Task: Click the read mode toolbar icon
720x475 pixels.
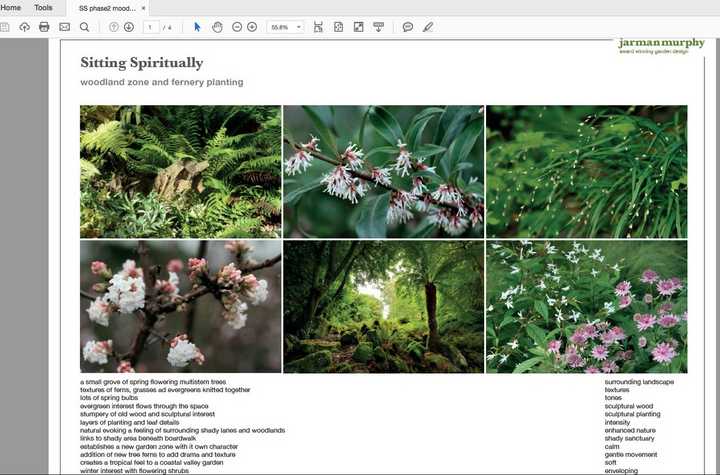Action: pos(378,27)
